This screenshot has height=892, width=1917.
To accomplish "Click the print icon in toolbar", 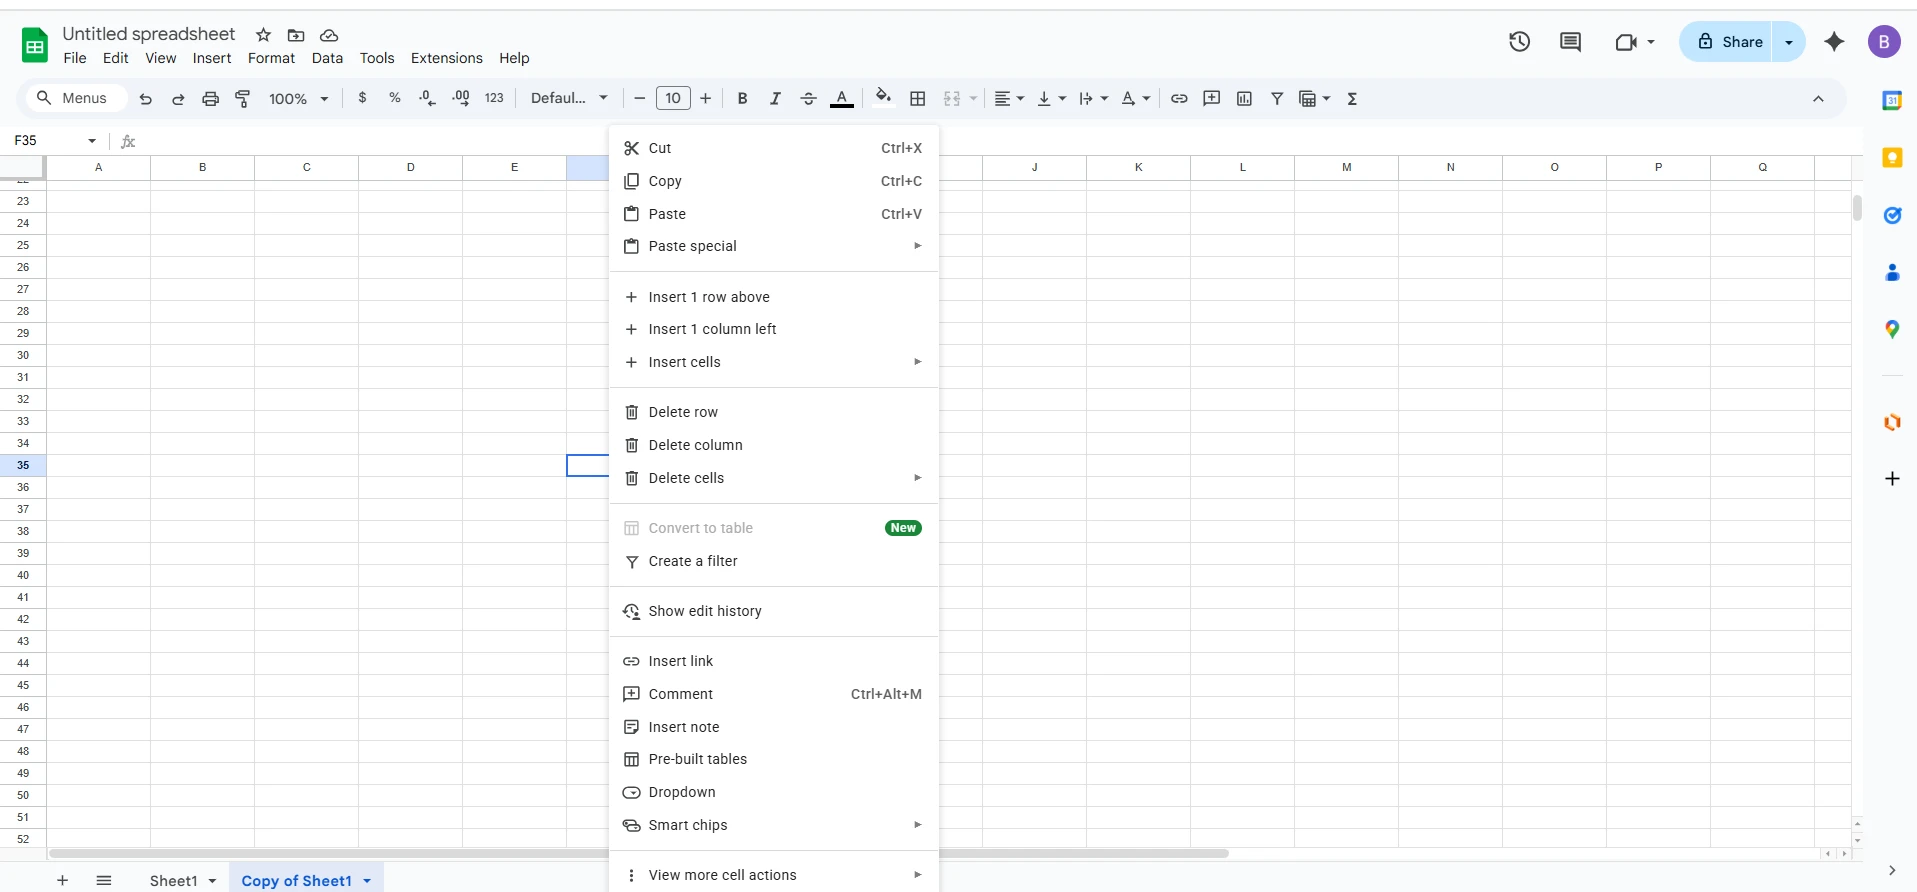I will pos(210,99).
